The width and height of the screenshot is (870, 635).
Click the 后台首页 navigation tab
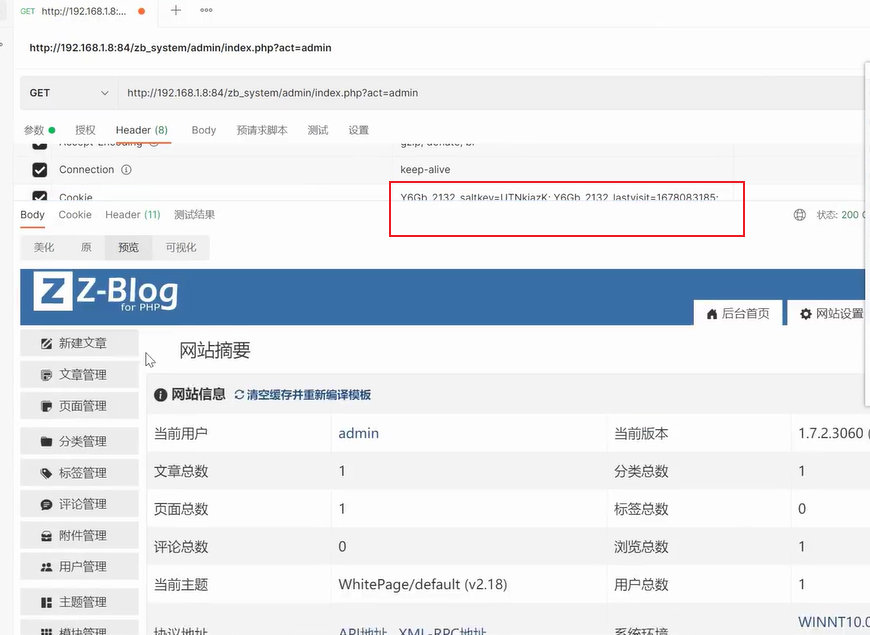(738, 314)
